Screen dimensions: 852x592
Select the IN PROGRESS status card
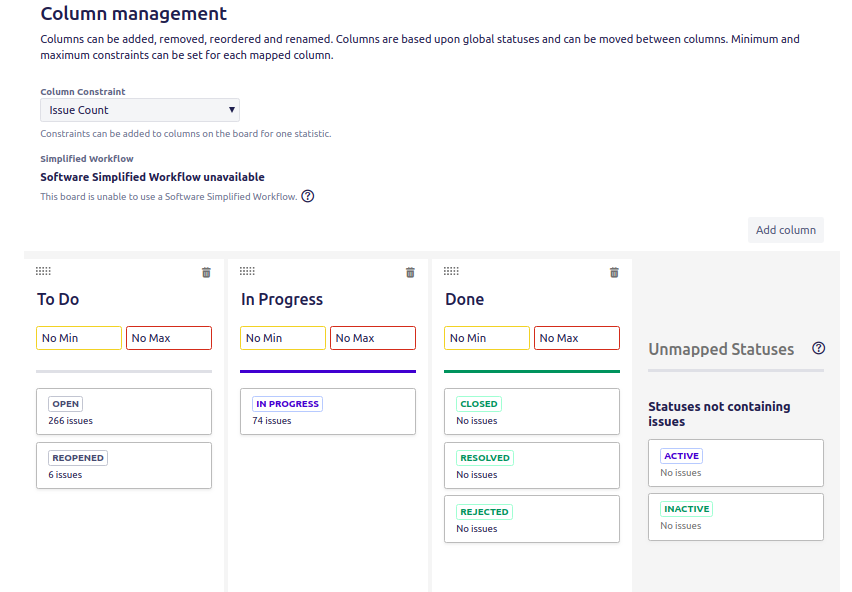point(328,412)
